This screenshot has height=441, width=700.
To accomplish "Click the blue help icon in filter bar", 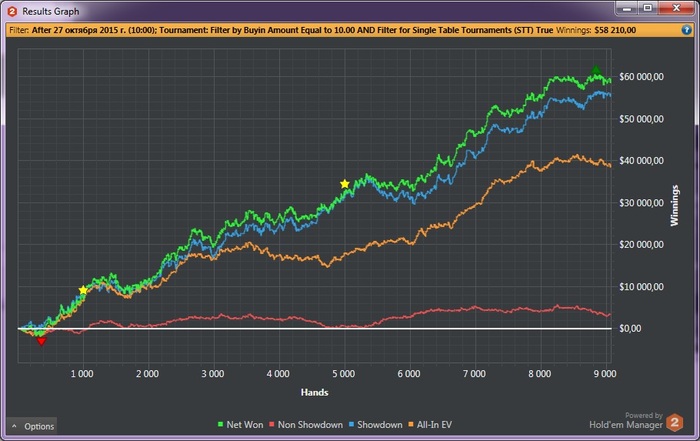I will (x=686, y=30).
